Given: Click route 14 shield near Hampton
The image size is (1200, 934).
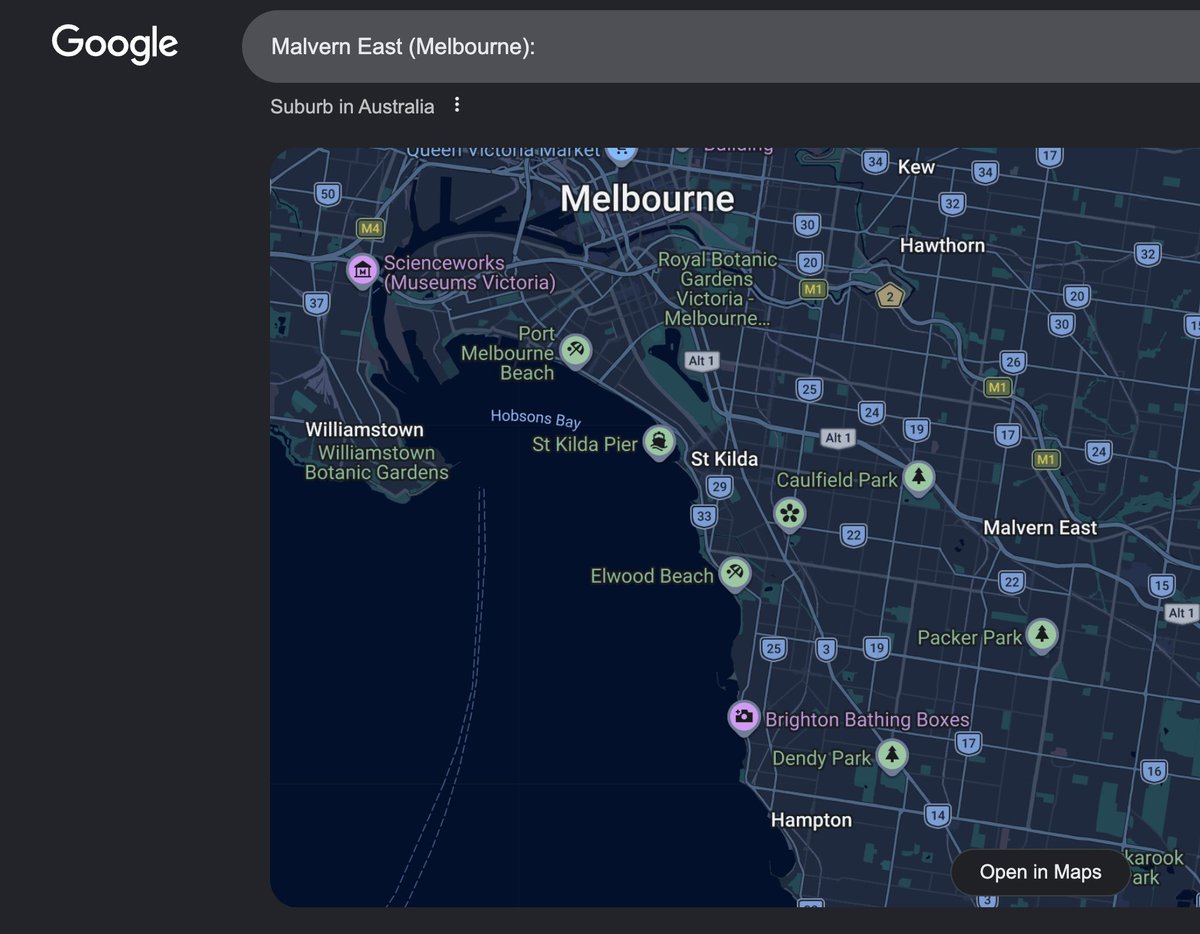Looking at the screenshot, I should point(937,815).
